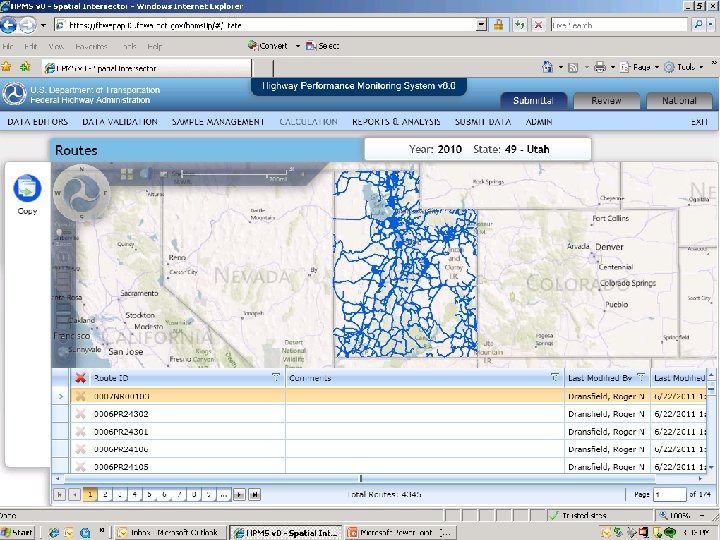This screenshot has height=540, width=720.
Task: Delete route row 0006PR24301
Action: (80, 432)
